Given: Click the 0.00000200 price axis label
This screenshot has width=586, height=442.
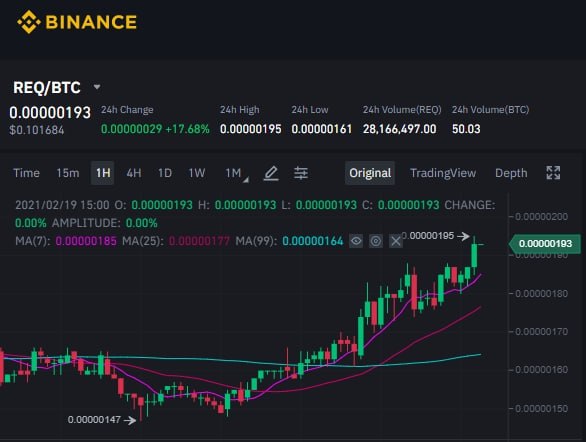Looking at the screenshot, I should tap(542, 217).
